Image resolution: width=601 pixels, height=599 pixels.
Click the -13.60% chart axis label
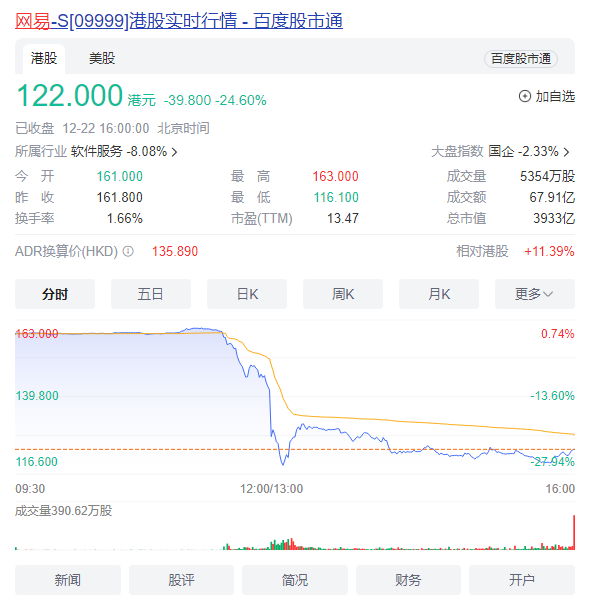pyautogui.click(x=552, y=396)
